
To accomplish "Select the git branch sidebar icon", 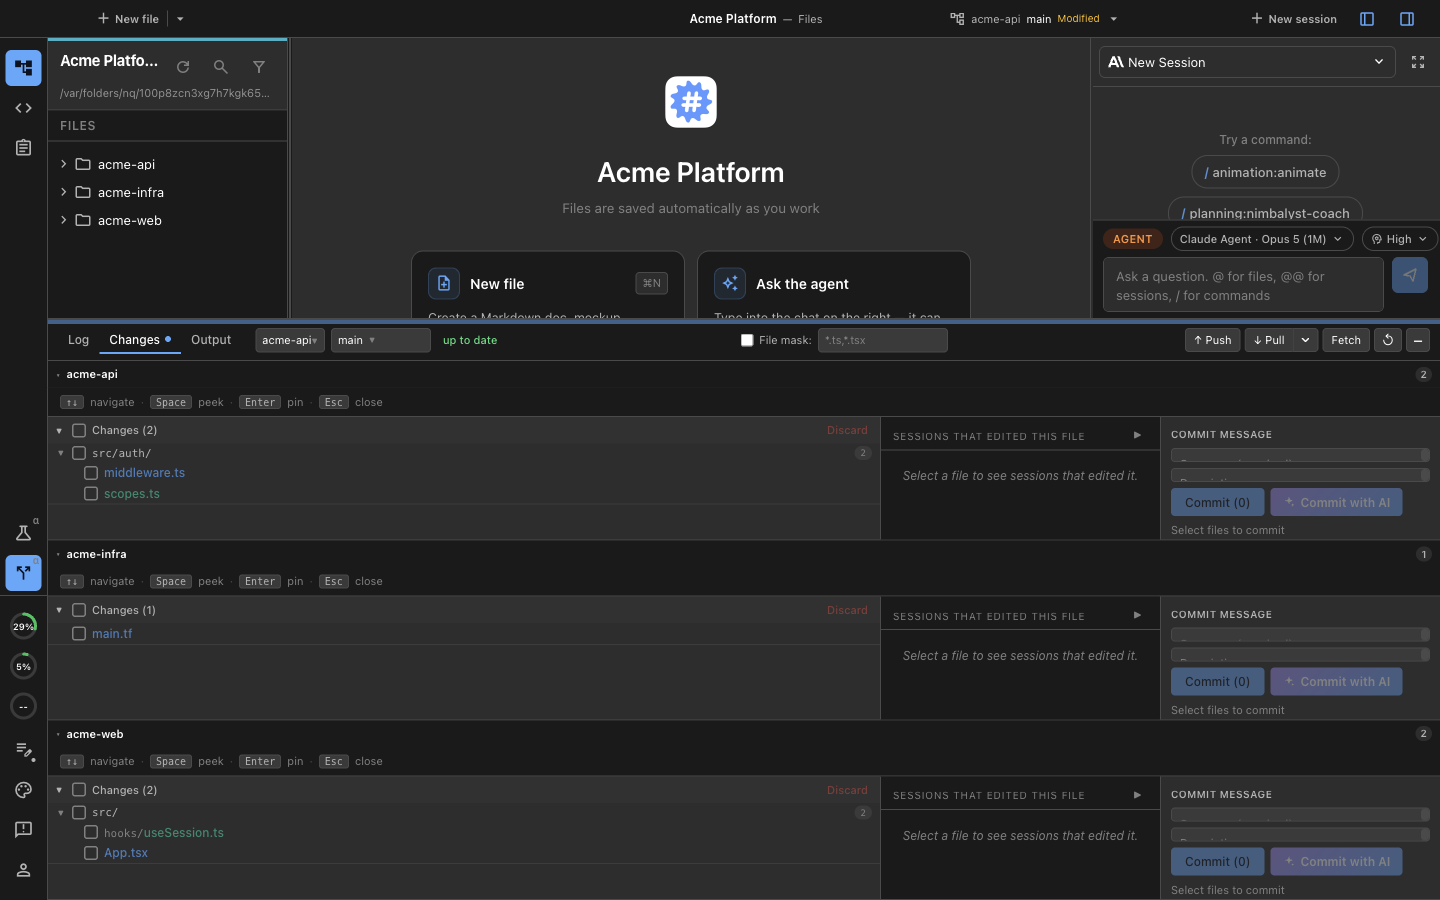I will pyautogui.click(x=23, y=573).
